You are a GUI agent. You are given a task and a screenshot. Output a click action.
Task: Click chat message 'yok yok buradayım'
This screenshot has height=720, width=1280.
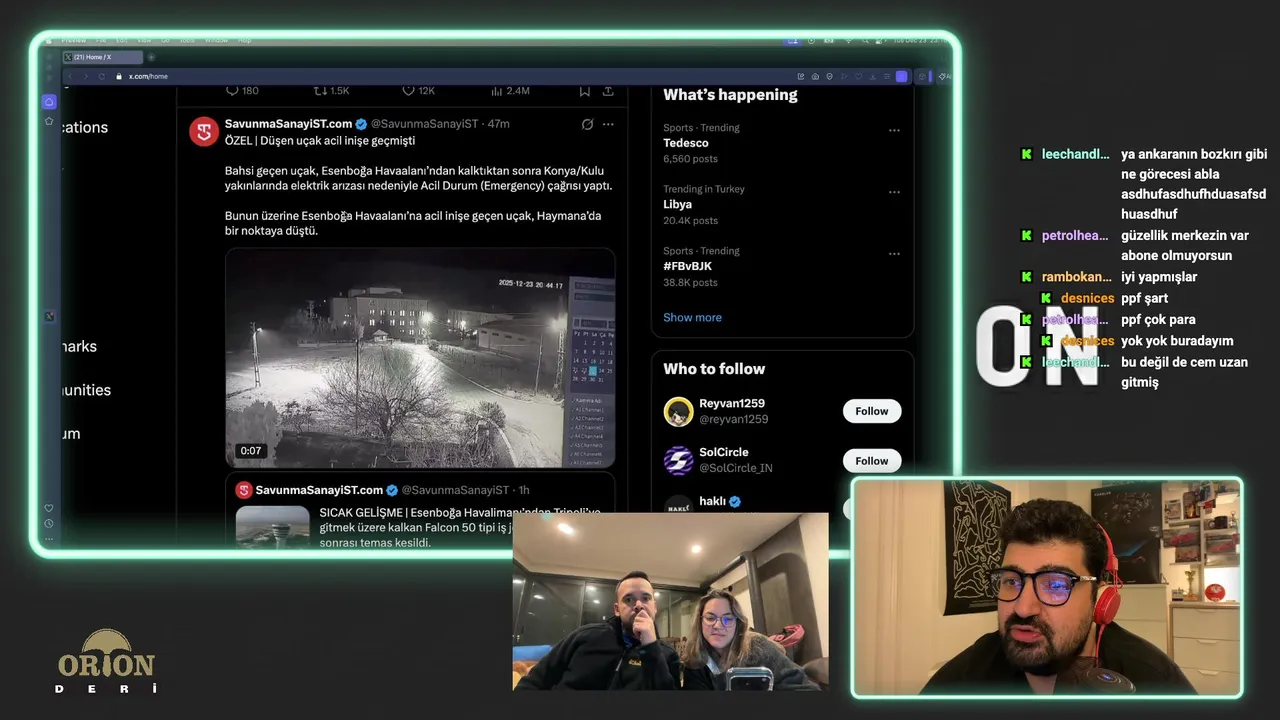click(1177, 341)
